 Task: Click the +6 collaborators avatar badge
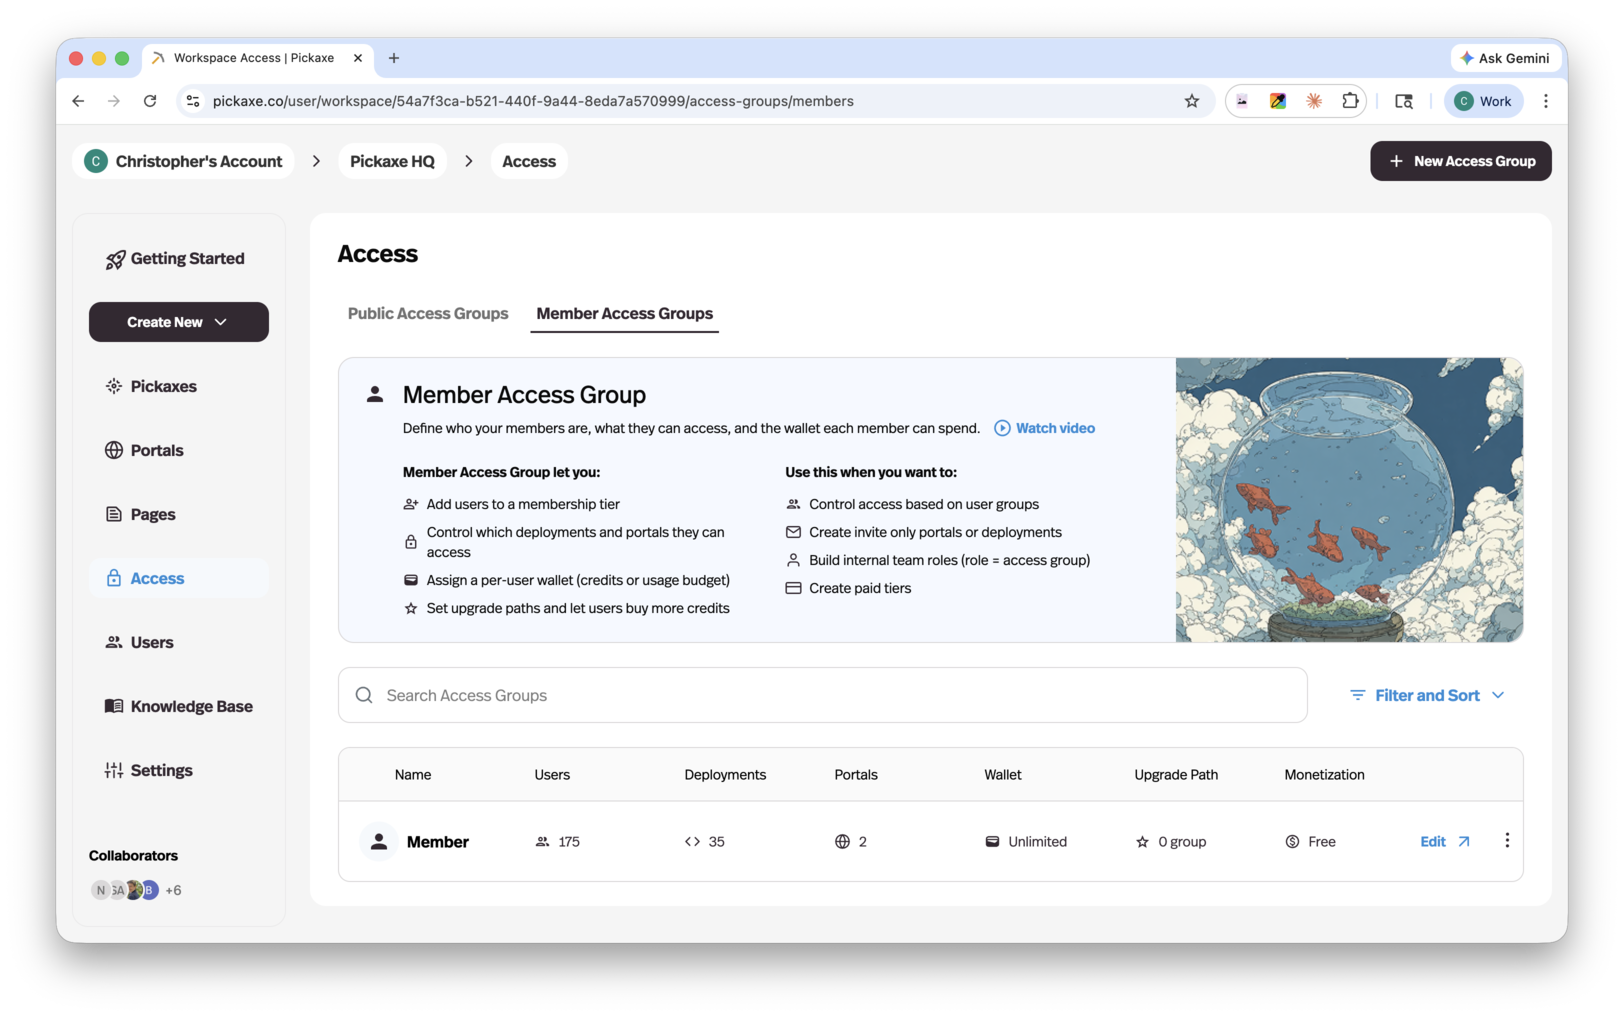coord(172,889)
